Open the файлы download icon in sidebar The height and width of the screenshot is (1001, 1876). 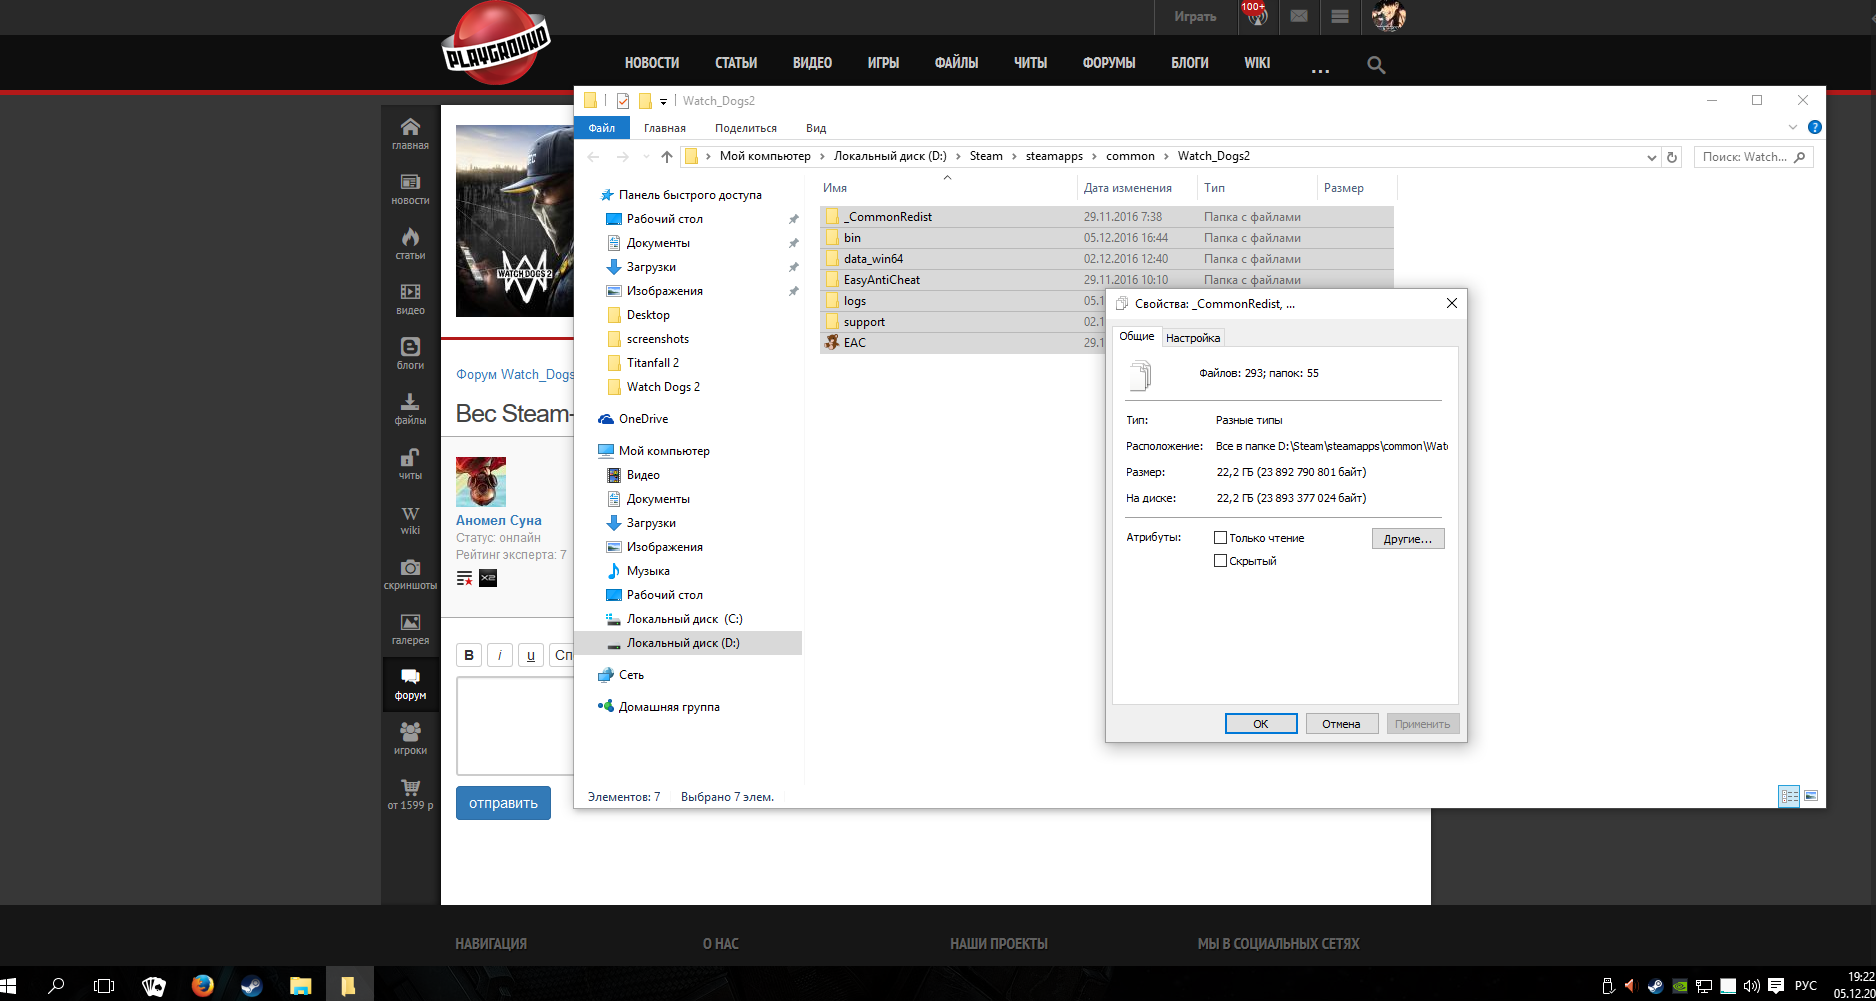pyautogui.click(x=410, y=409)
